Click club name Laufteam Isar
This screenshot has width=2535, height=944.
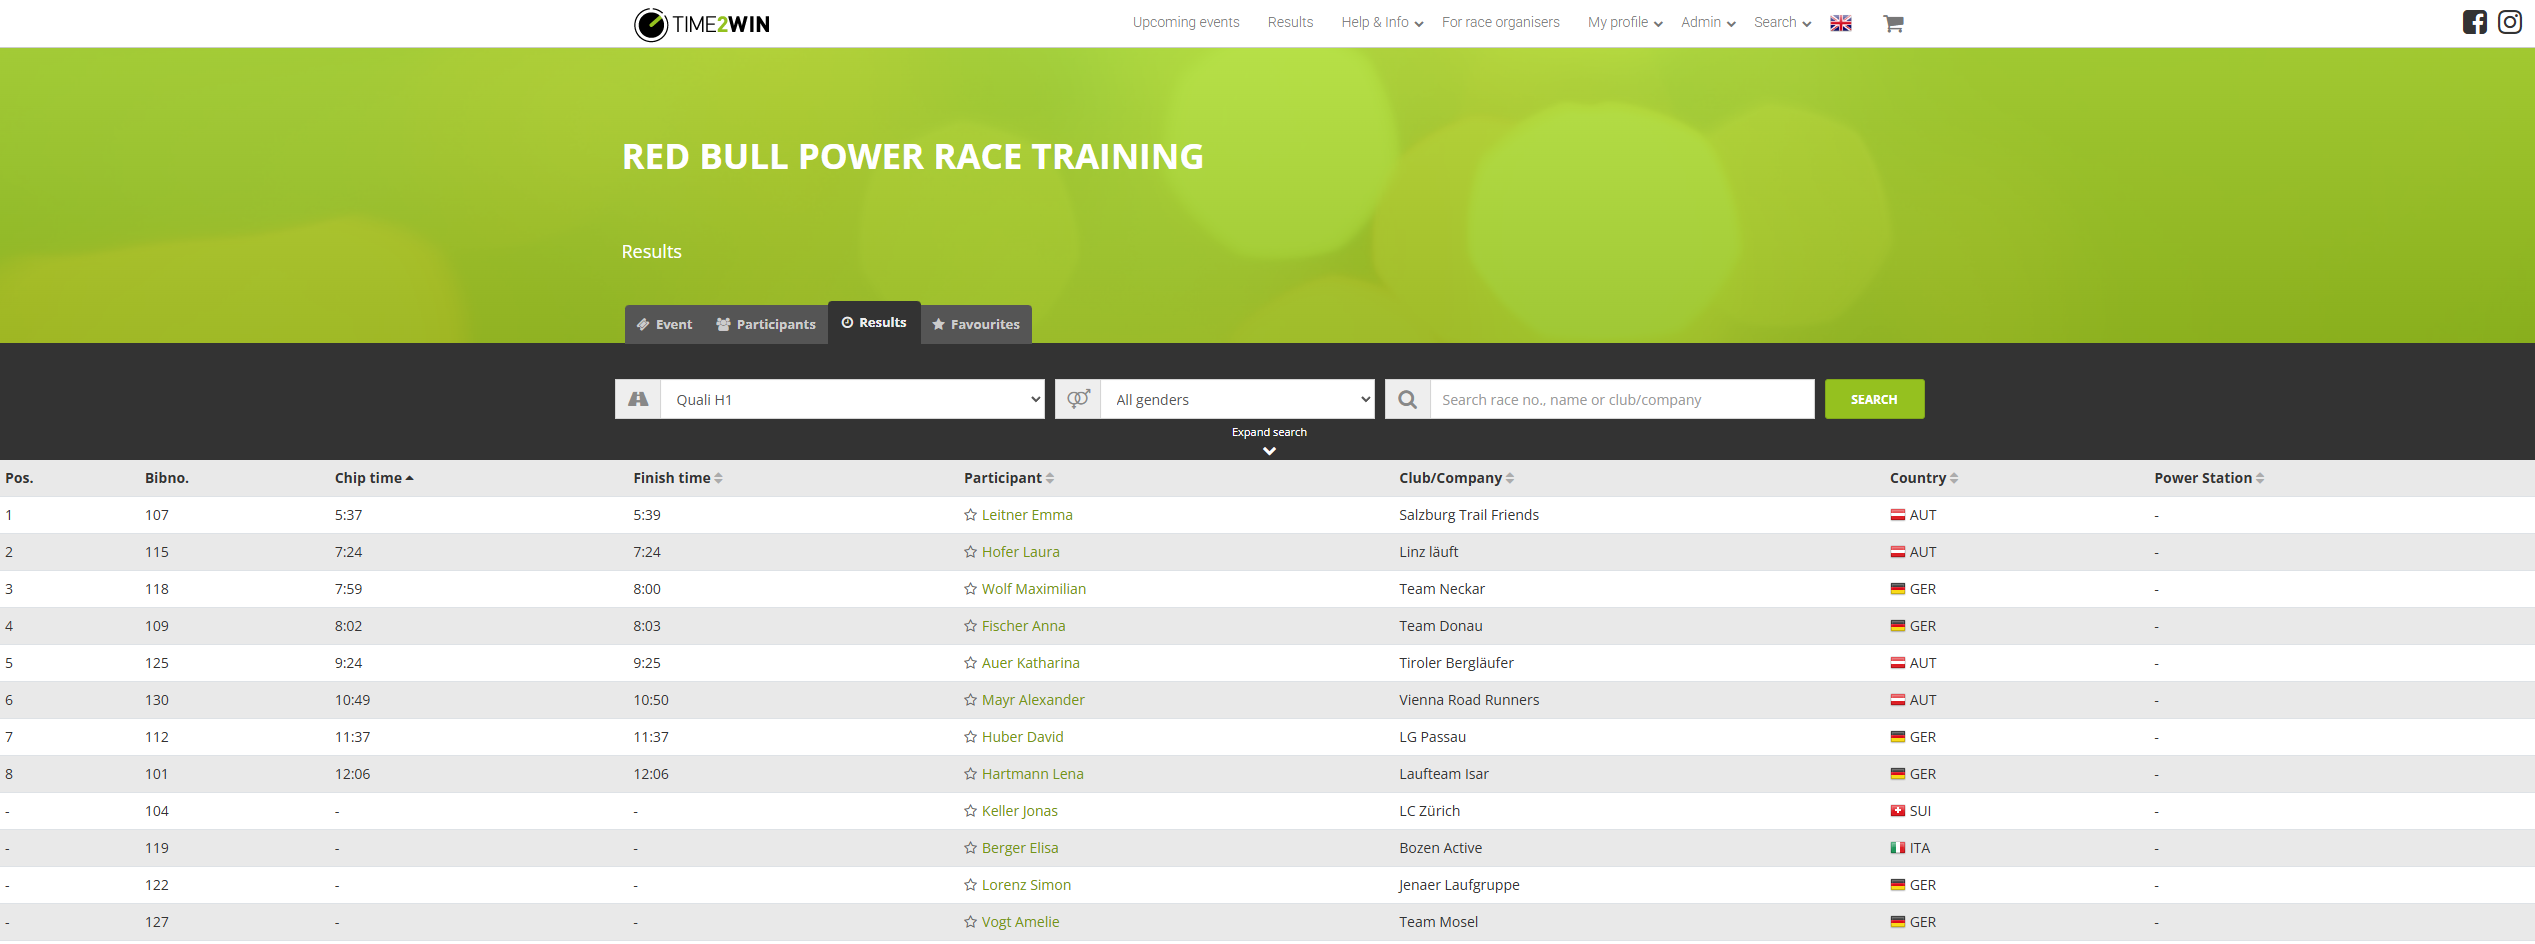point(1444,774)
